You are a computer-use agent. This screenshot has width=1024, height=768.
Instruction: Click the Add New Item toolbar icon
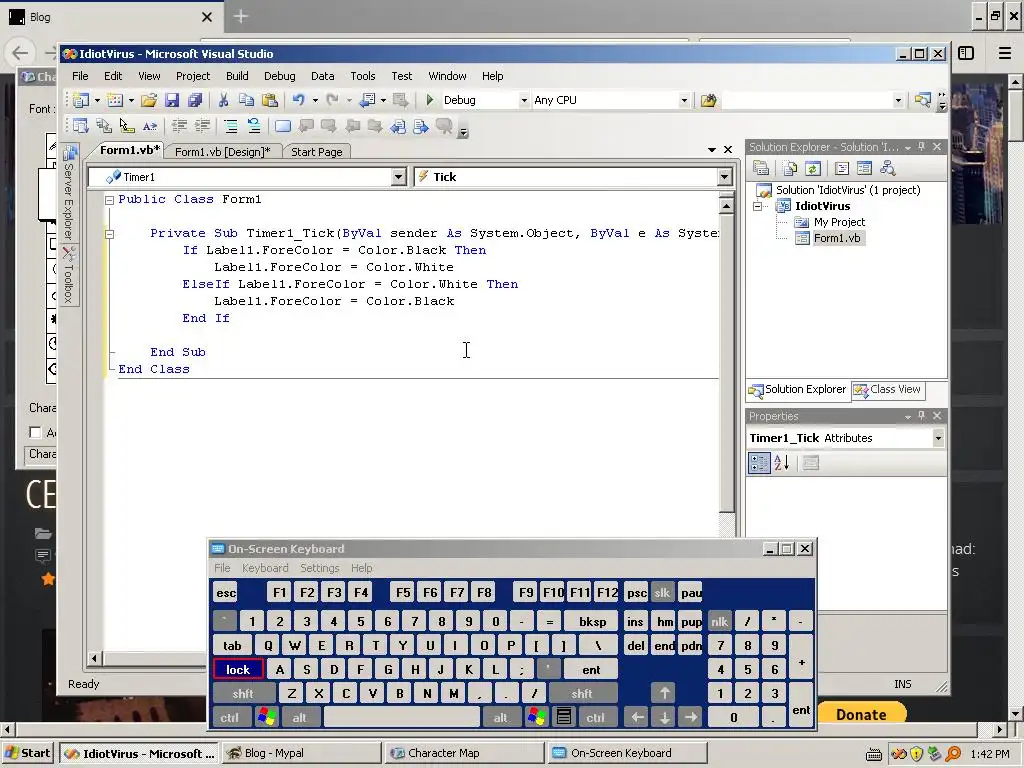pyautogui.click(x=115, y=100)
